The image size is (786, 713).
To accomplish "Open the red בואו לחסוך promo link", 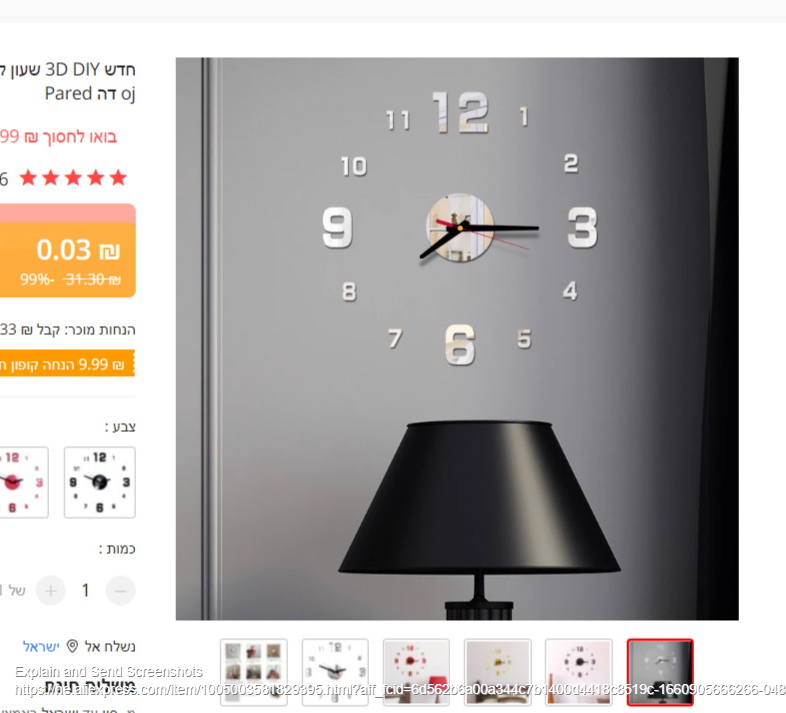I will point(58,136).
